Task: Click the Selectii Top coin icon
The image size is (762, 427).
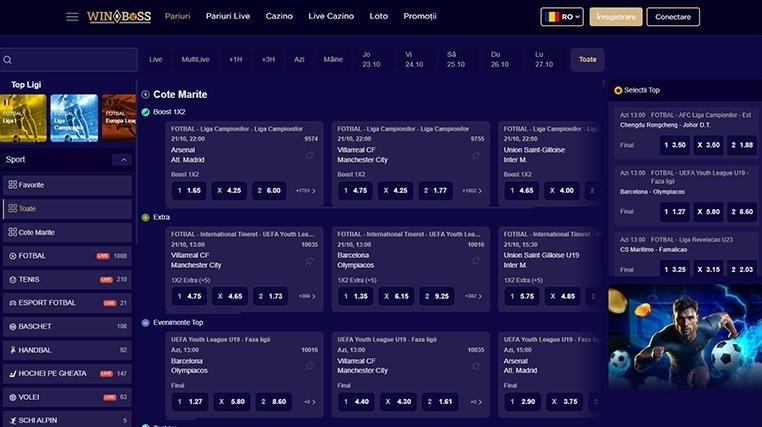Action: click(x=618, y=90)
